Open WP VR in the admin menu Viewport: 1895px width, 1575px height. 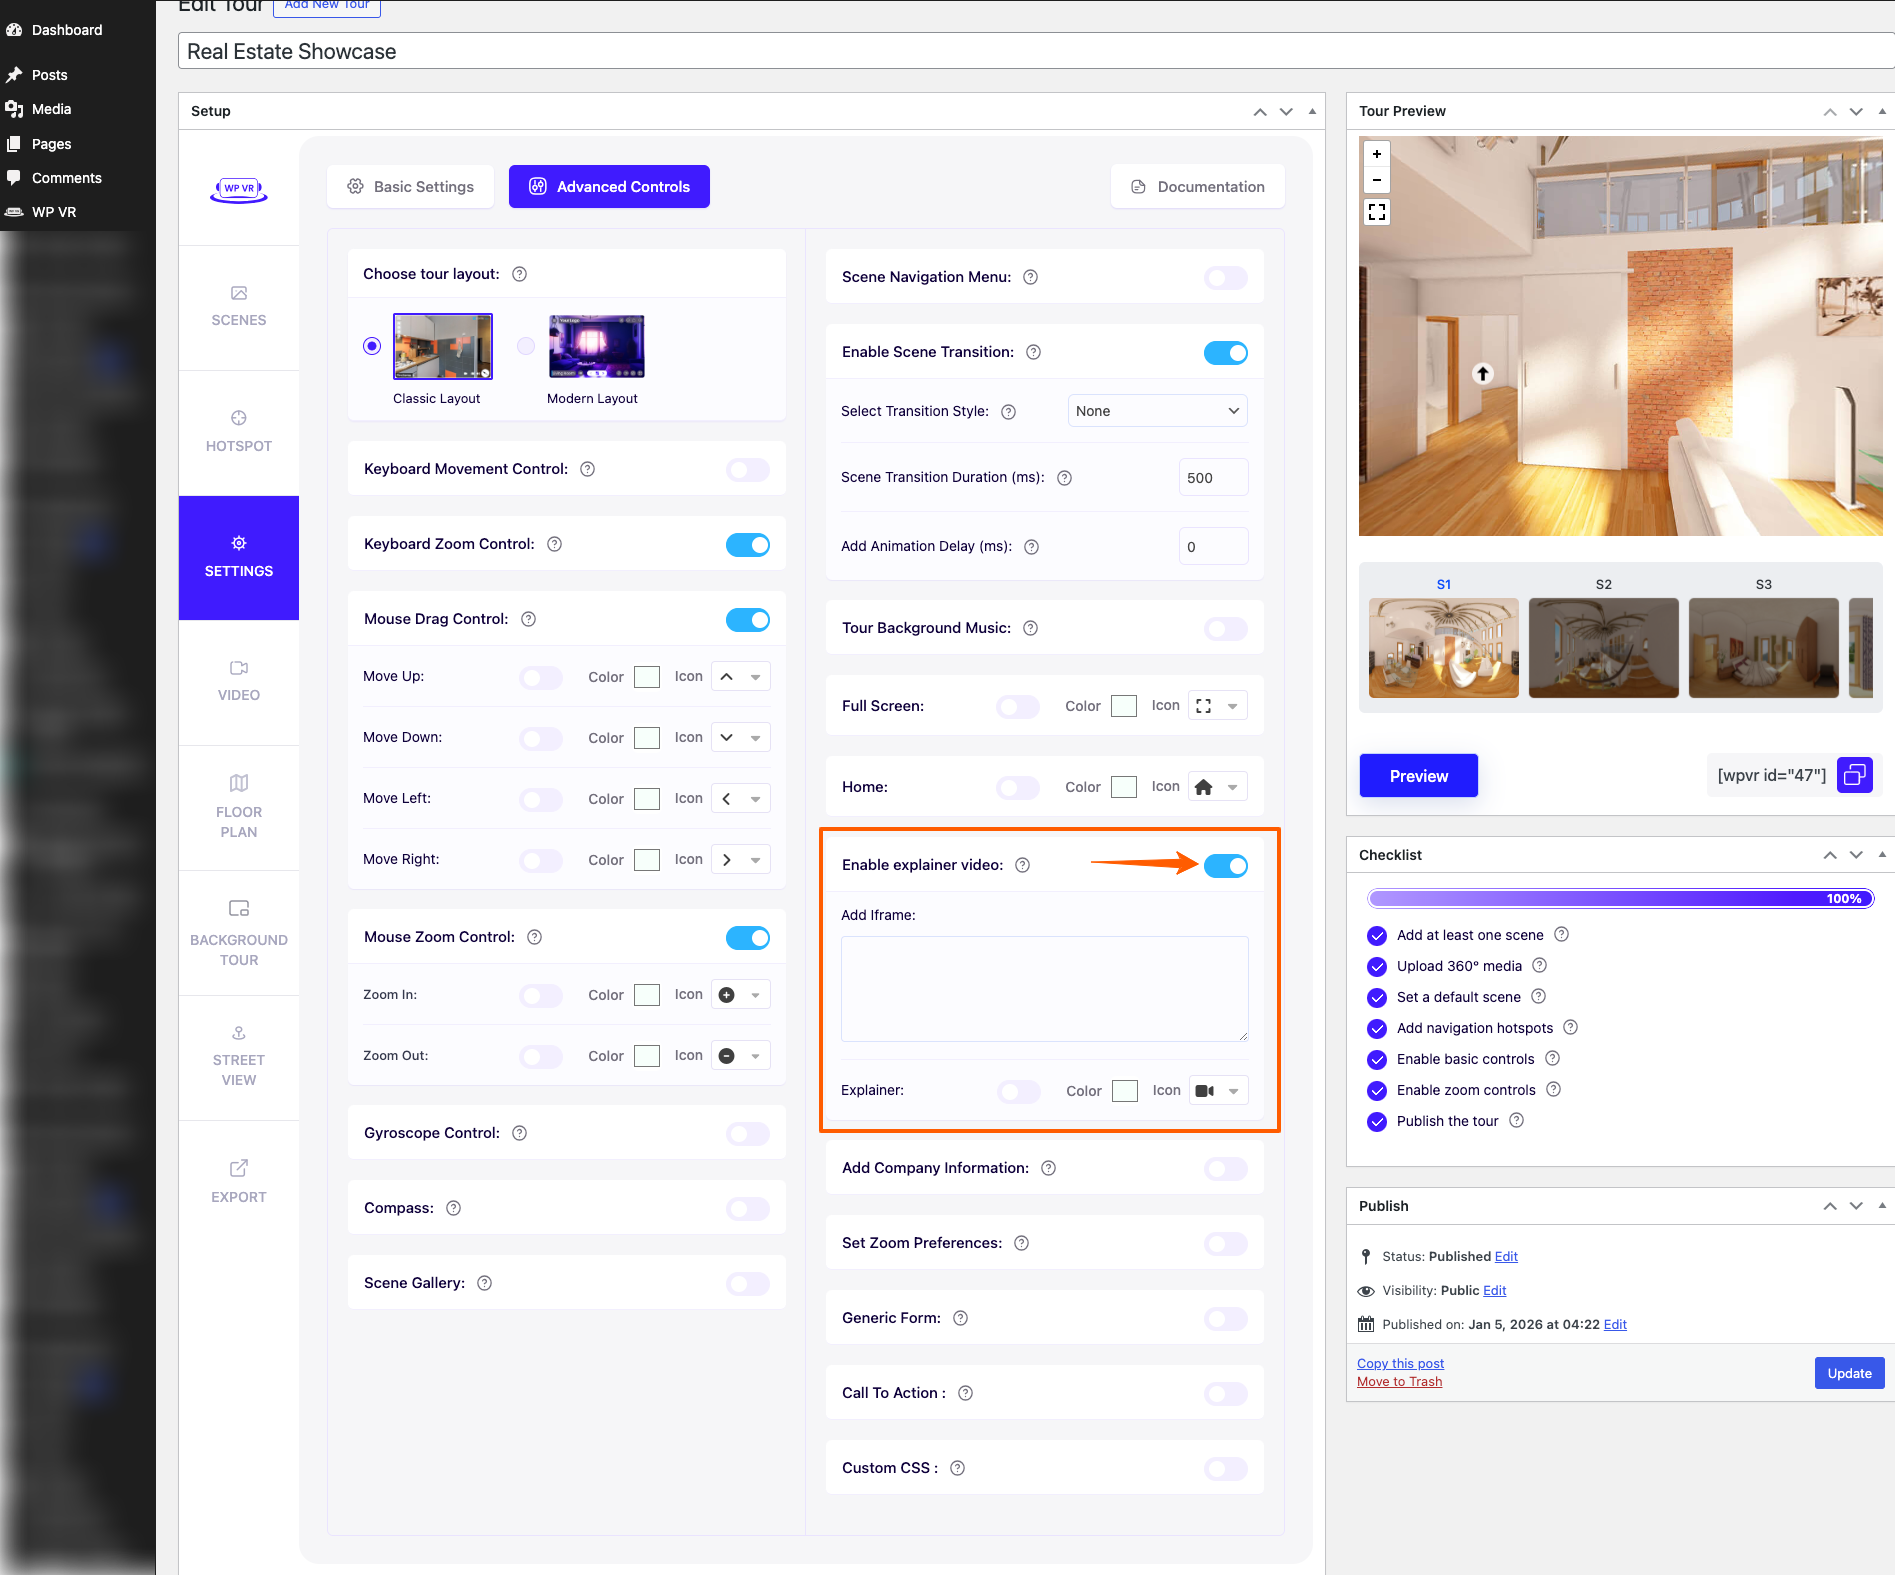click(54, 212)
